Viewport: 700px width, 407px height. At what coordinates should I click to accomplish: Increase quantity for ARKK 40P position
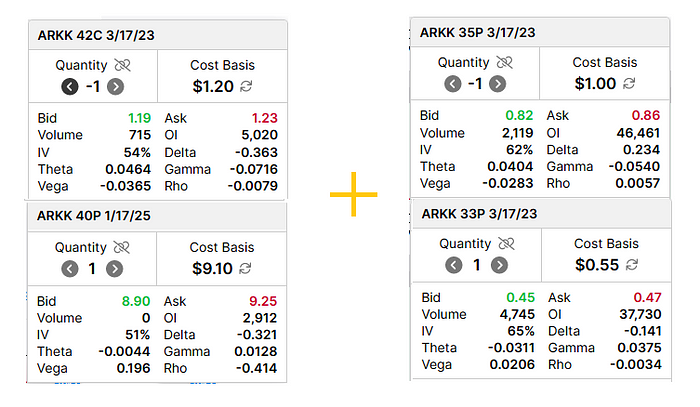pos(115,269)
